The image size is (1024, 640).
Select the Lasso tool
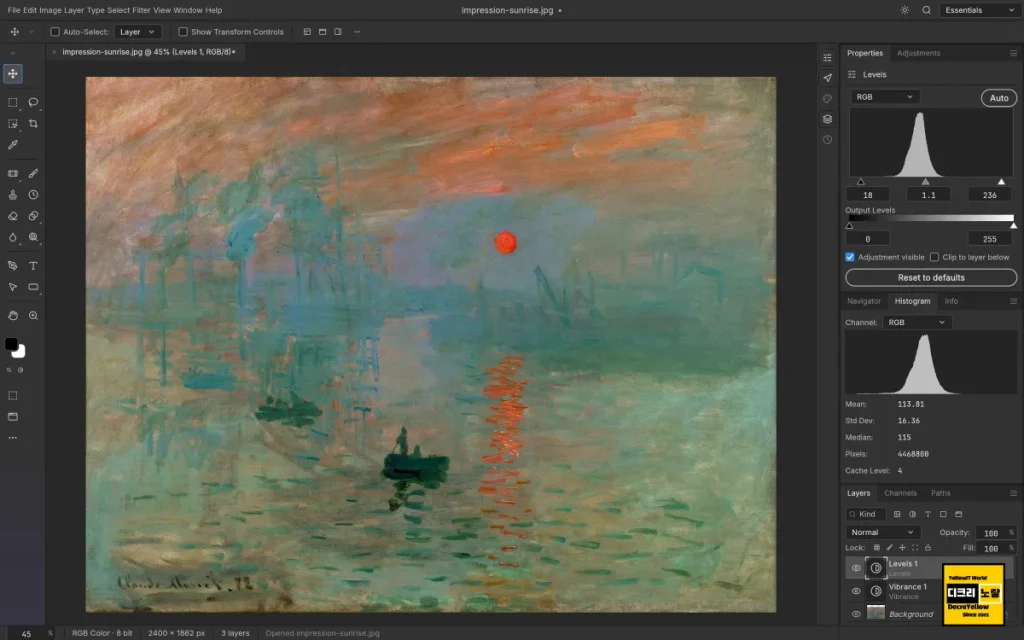pos(33,103)
